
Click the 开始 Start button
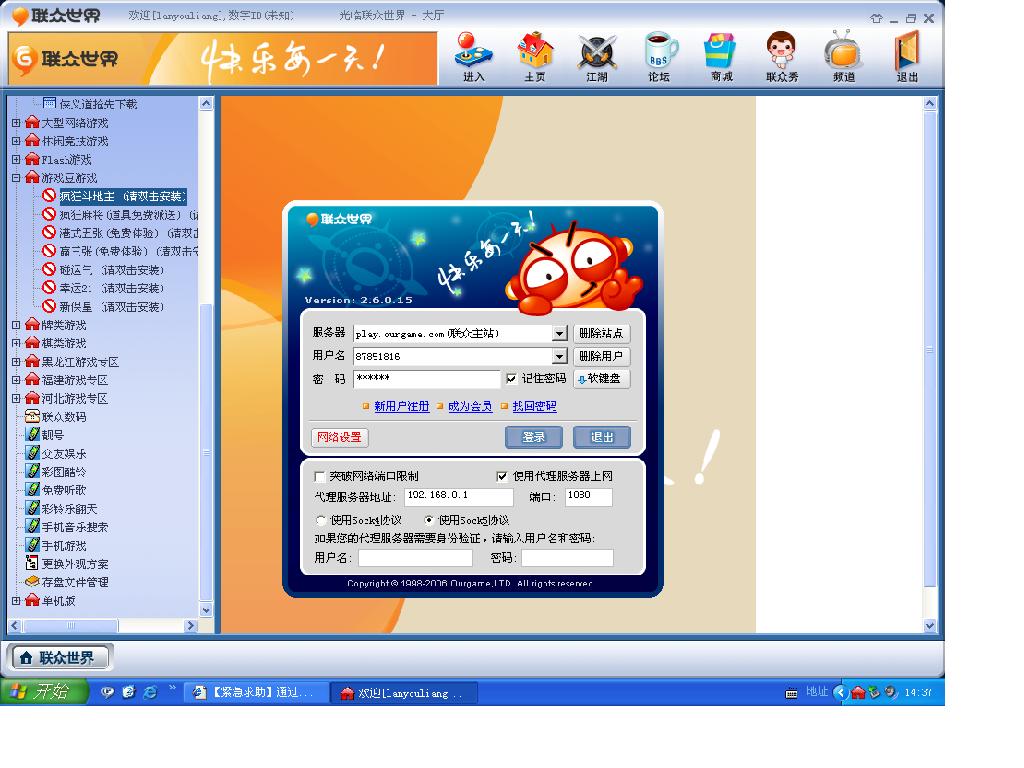coord(44,692)
